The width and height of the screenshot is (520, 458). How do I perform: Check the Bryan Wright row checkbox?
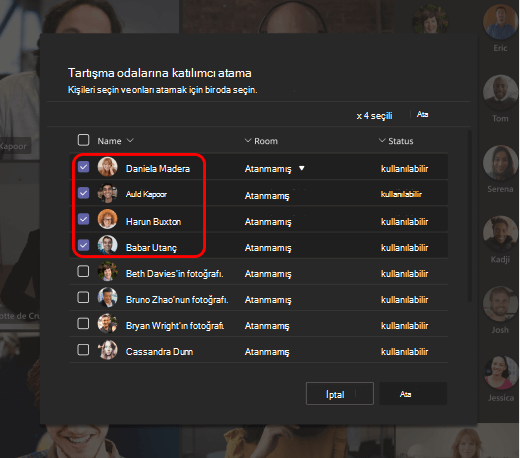[83, 323]
